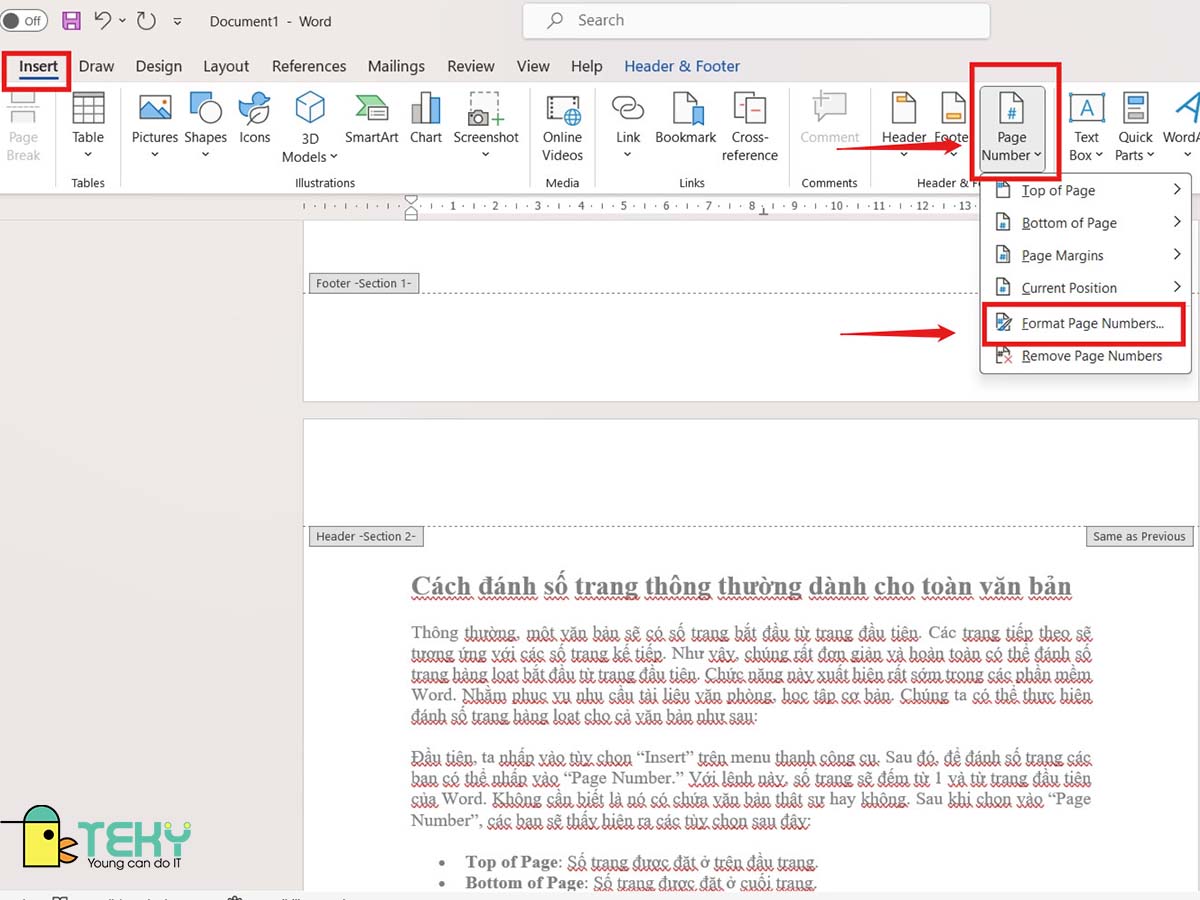Click the Bookmark icon

click(686, 107)
